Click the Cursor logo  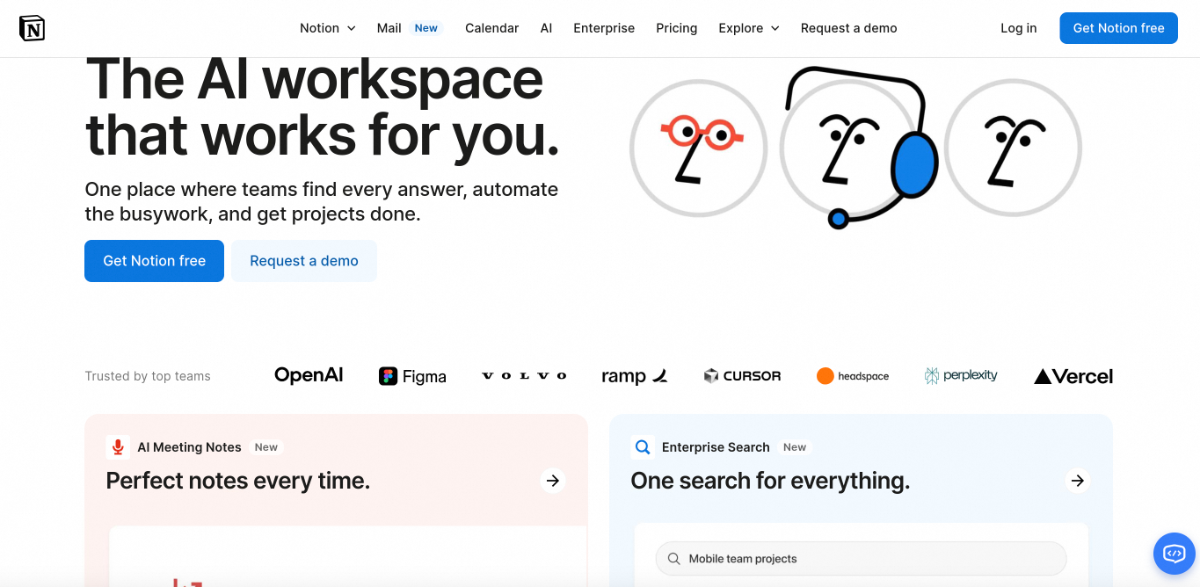[x=742, y=376]
